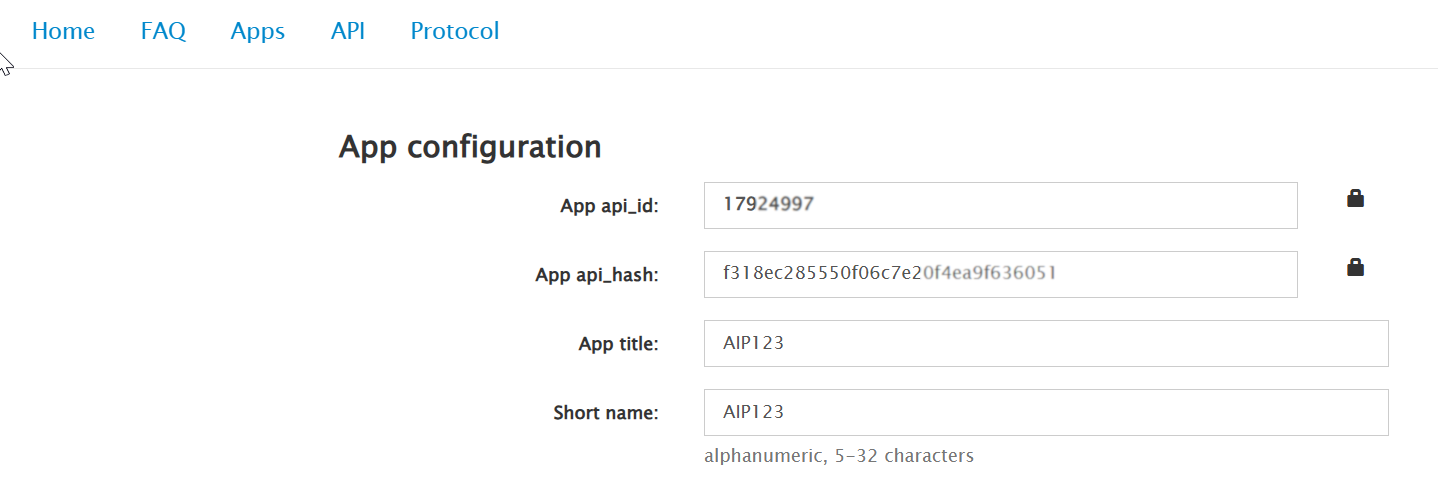Viewport: 1438px width, 496px height.
Task: Click the "alphanumeric, 5-32 characters" hint text
Action: point(838,456)
